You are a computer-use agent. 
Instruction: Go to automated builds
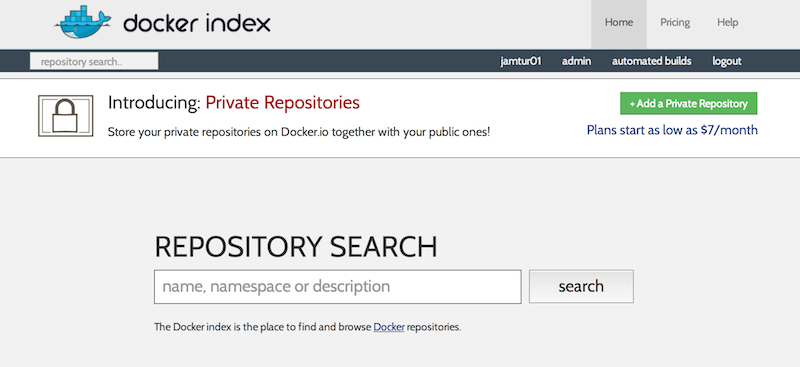pos(652,61)
